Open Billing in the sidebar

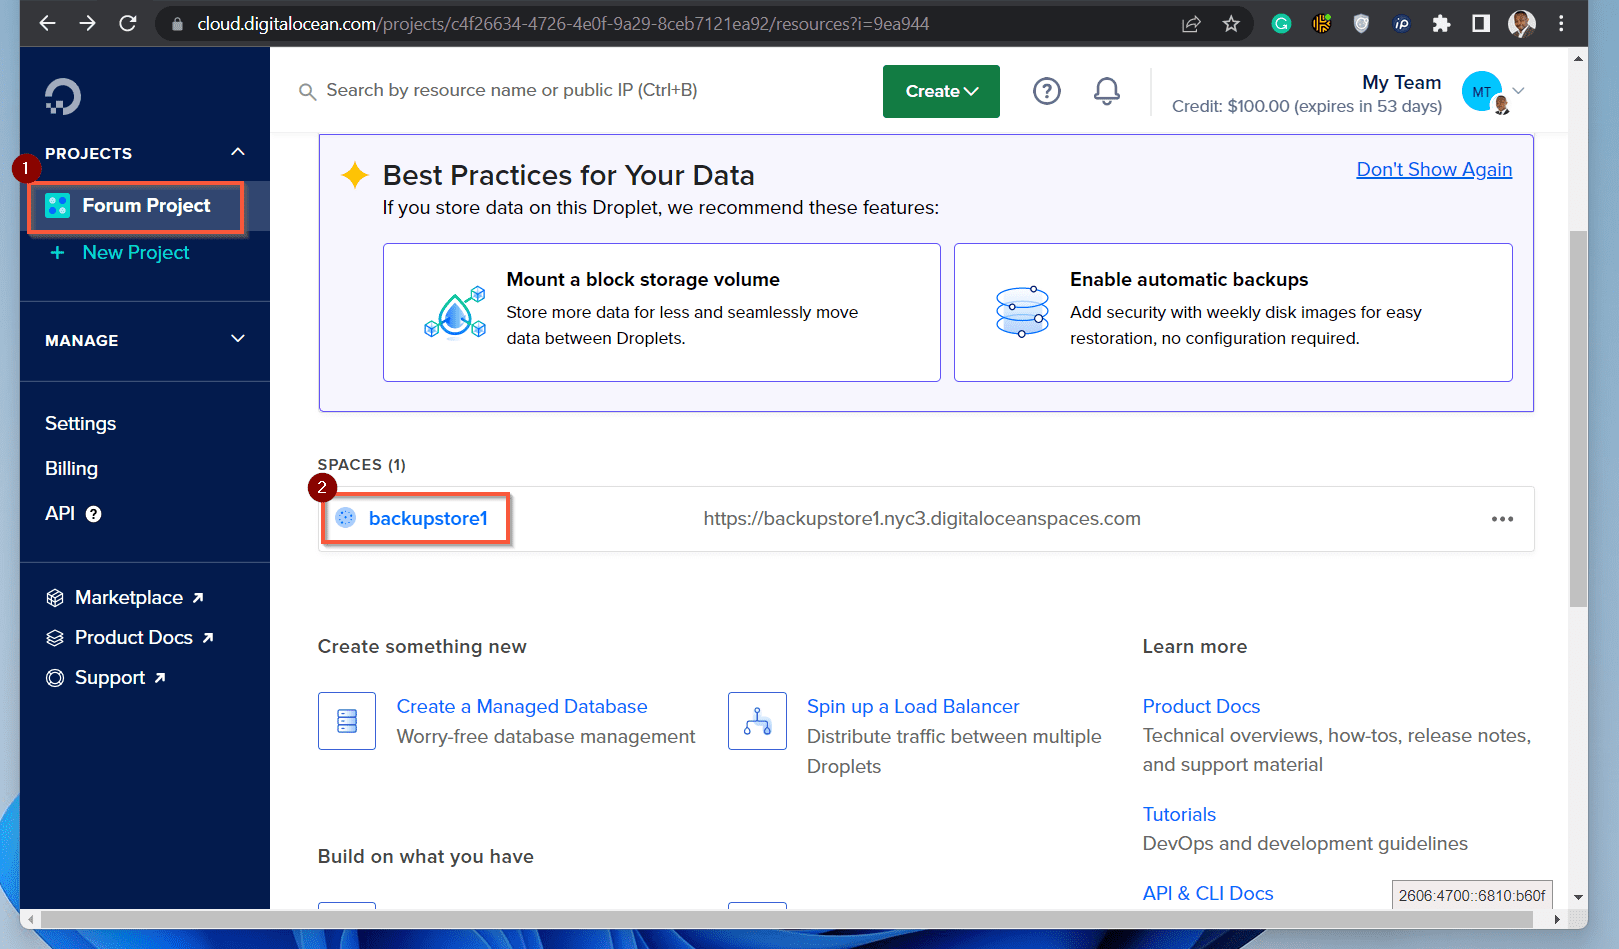71,469
